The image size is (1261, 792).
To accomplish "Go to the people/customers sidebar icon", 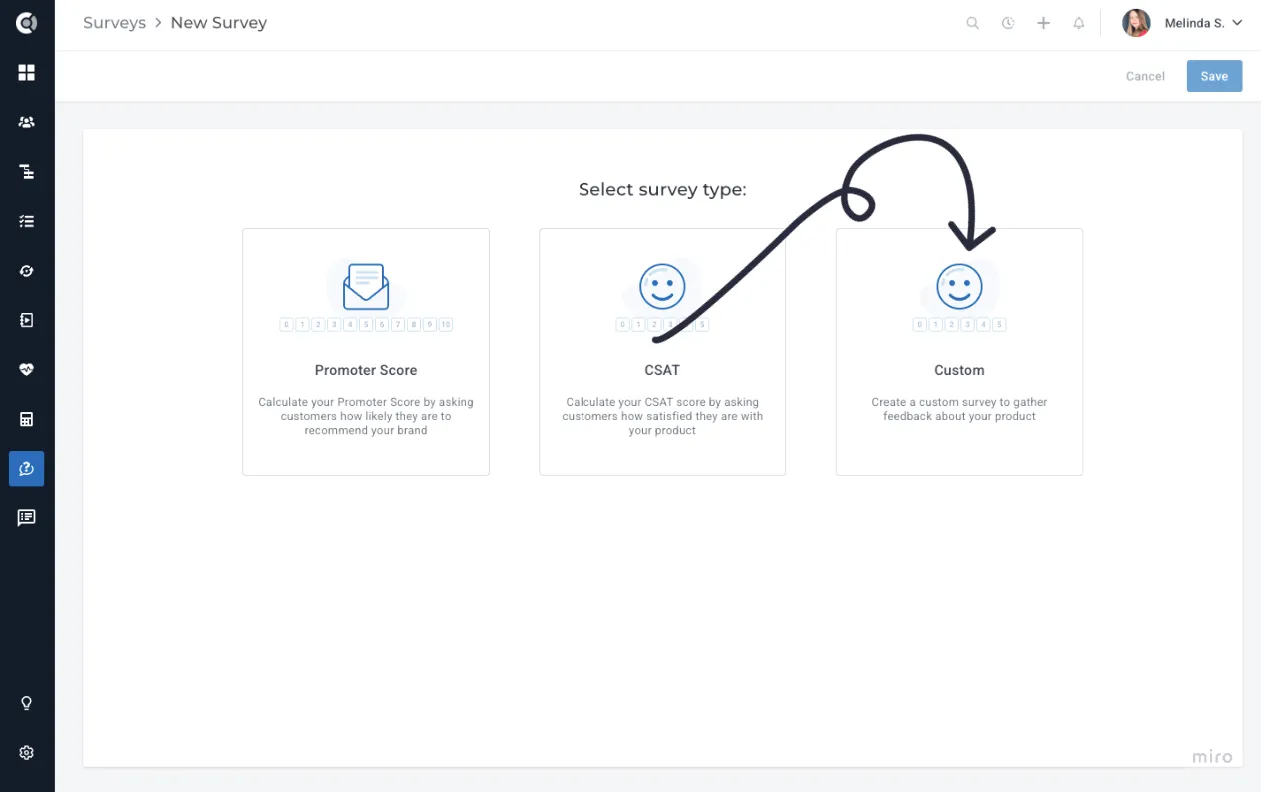I will 27,122.
